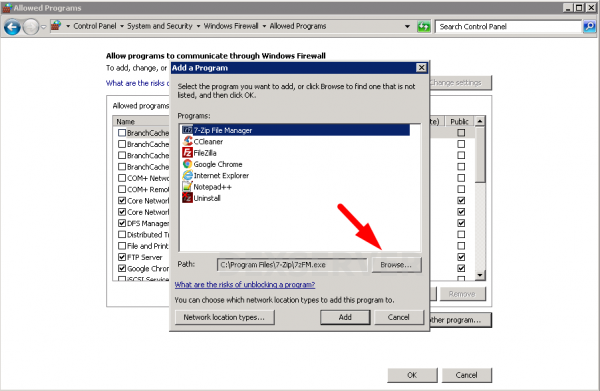Click the Public column header
Screen dimensions: 600x391
pos(460,121)
